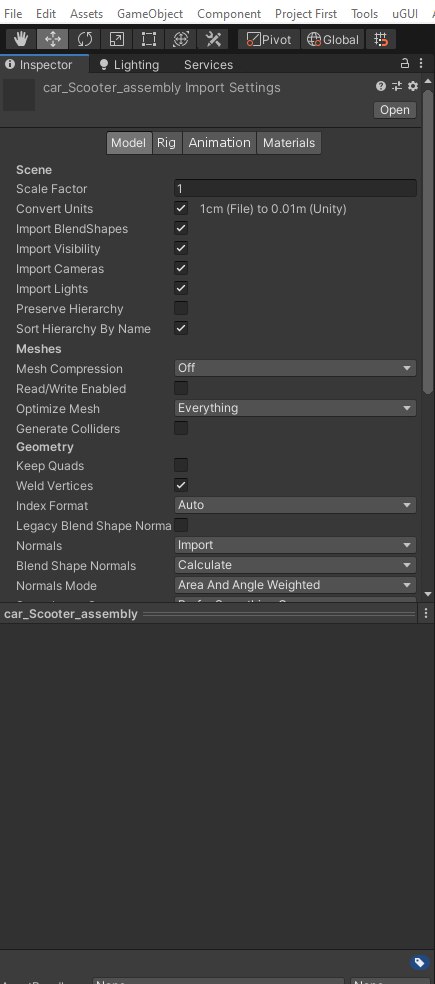Expand the Optimize Mesh dropdown
The width and height of the screenshot is (435, 984).
pos(295,409)
